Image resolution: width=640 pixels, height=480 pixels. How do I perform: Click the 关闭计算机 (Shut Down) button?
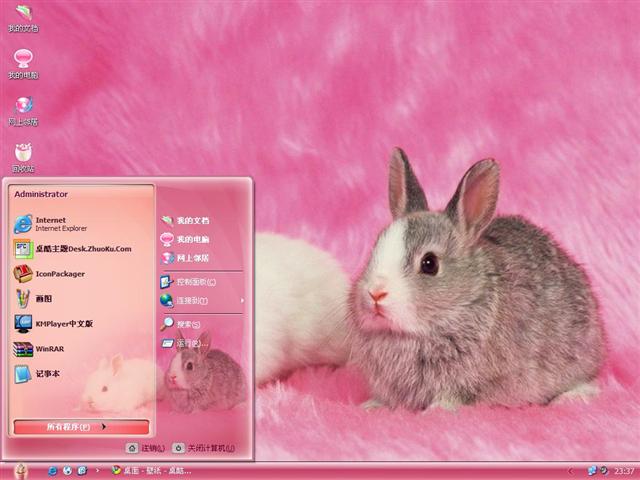203,448
